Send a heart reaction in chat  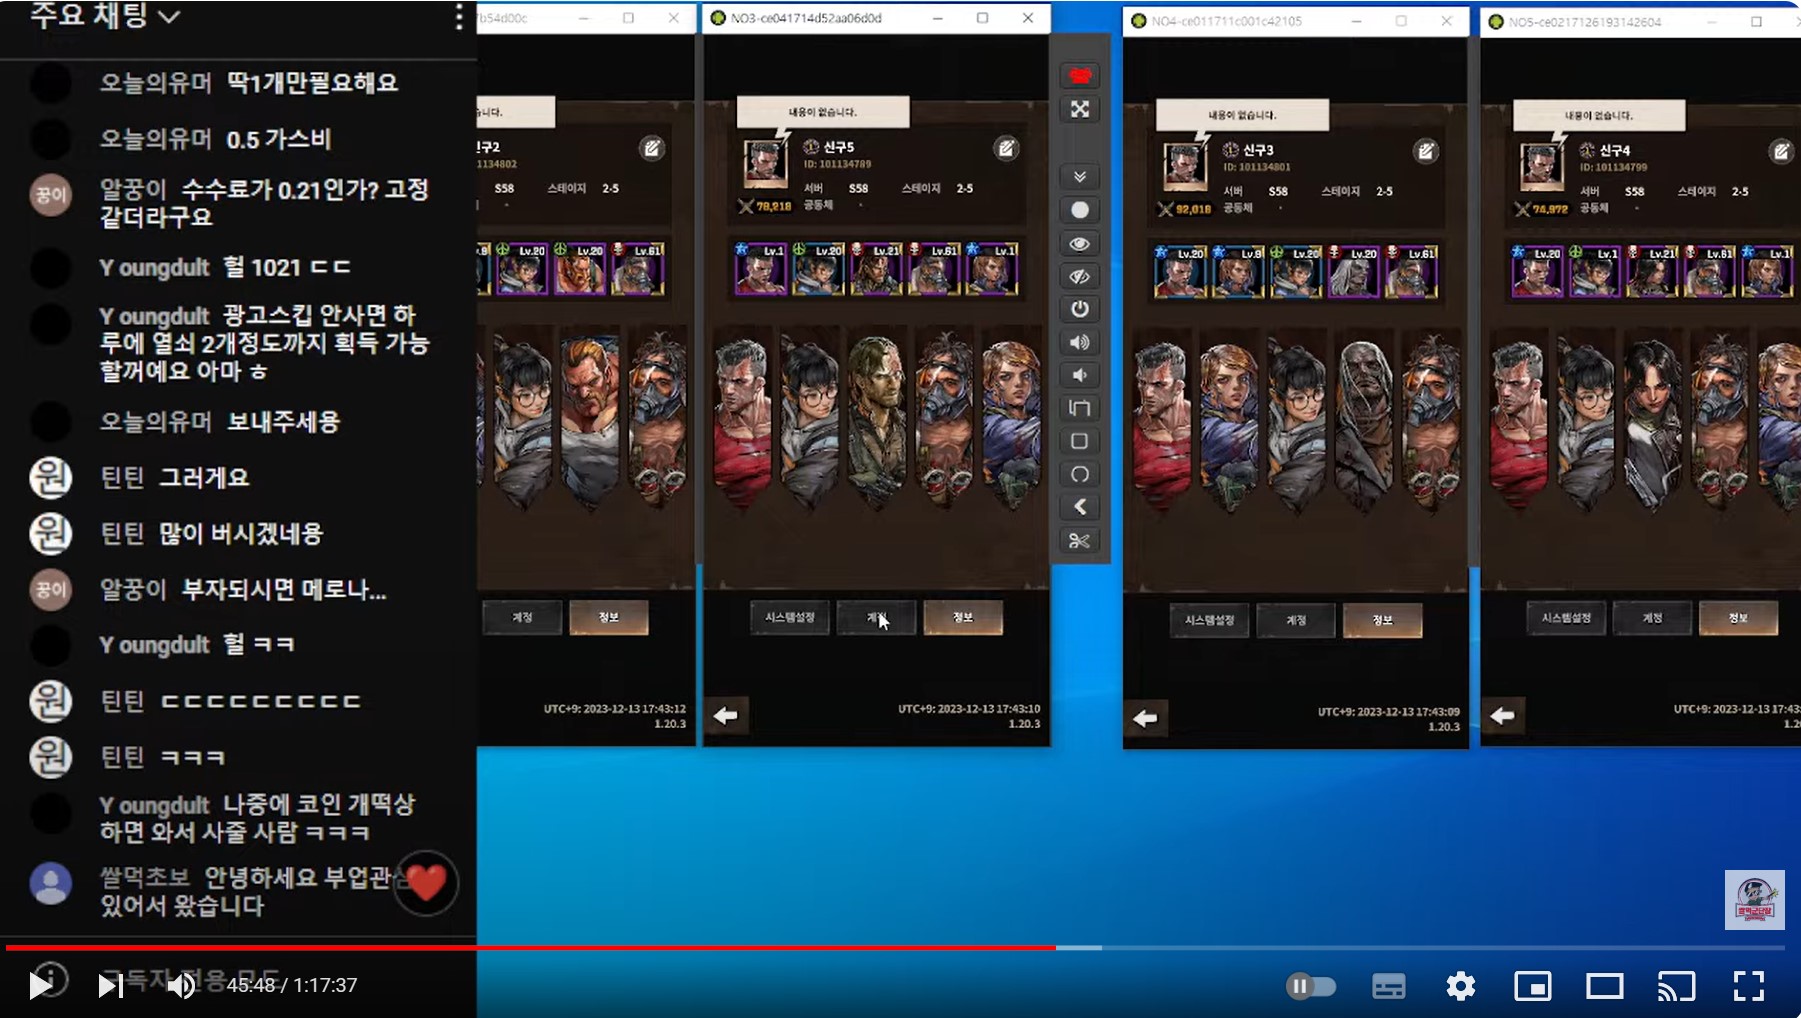426,883
